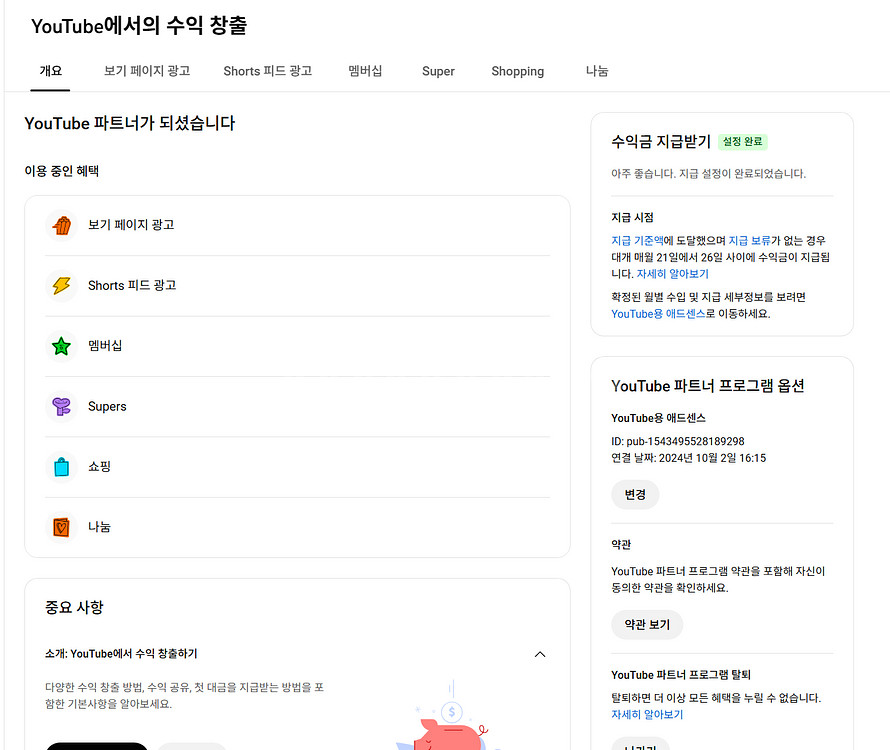The height and width of the screenshot is (750, 890).
Task: Click the purple Supers icon
Action: (61, 407)
